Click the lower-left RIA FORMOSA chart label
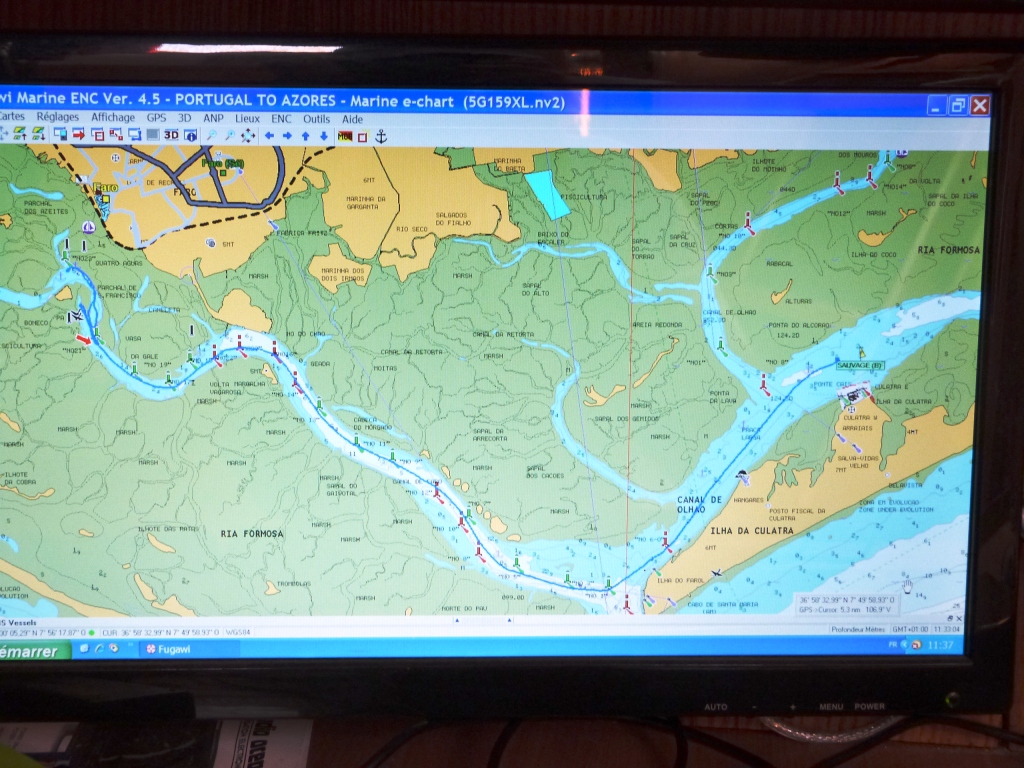The image size is (1024, 768). (x=252, y=534)
